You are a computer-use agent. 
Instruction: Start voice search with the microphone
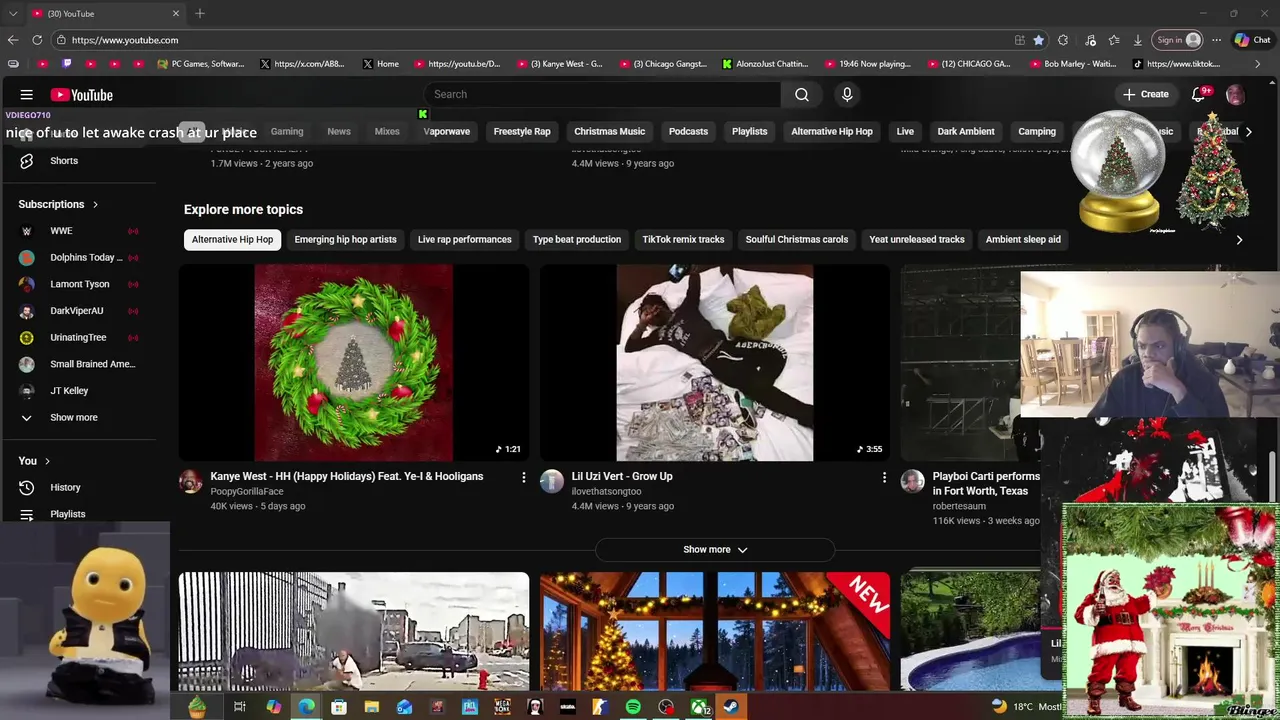[x=847, y=94]
